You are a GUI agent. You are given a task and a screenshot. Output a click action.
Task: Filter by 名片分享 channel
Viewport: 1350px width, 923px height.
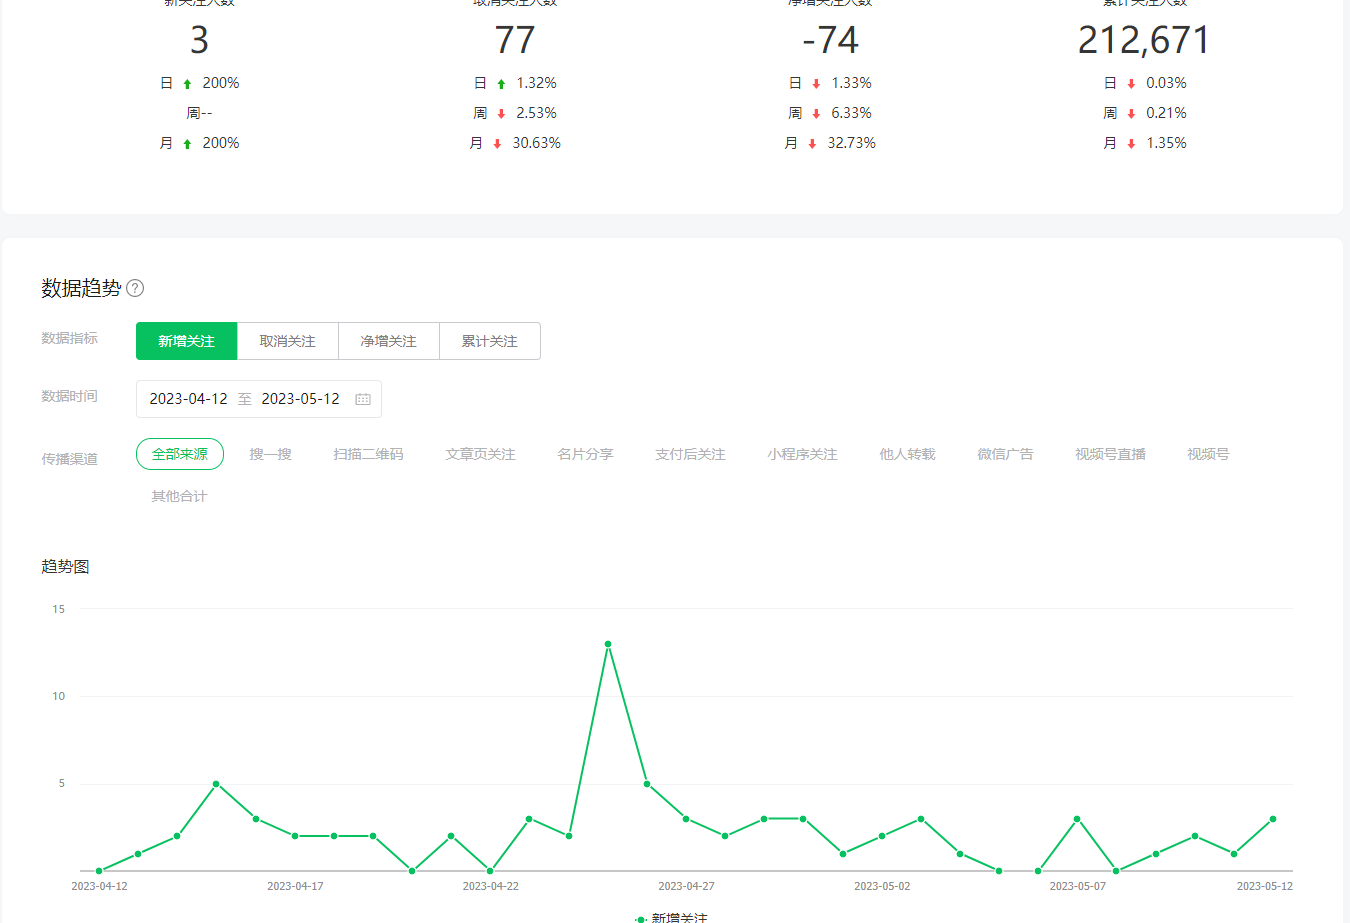pos(585,454)
